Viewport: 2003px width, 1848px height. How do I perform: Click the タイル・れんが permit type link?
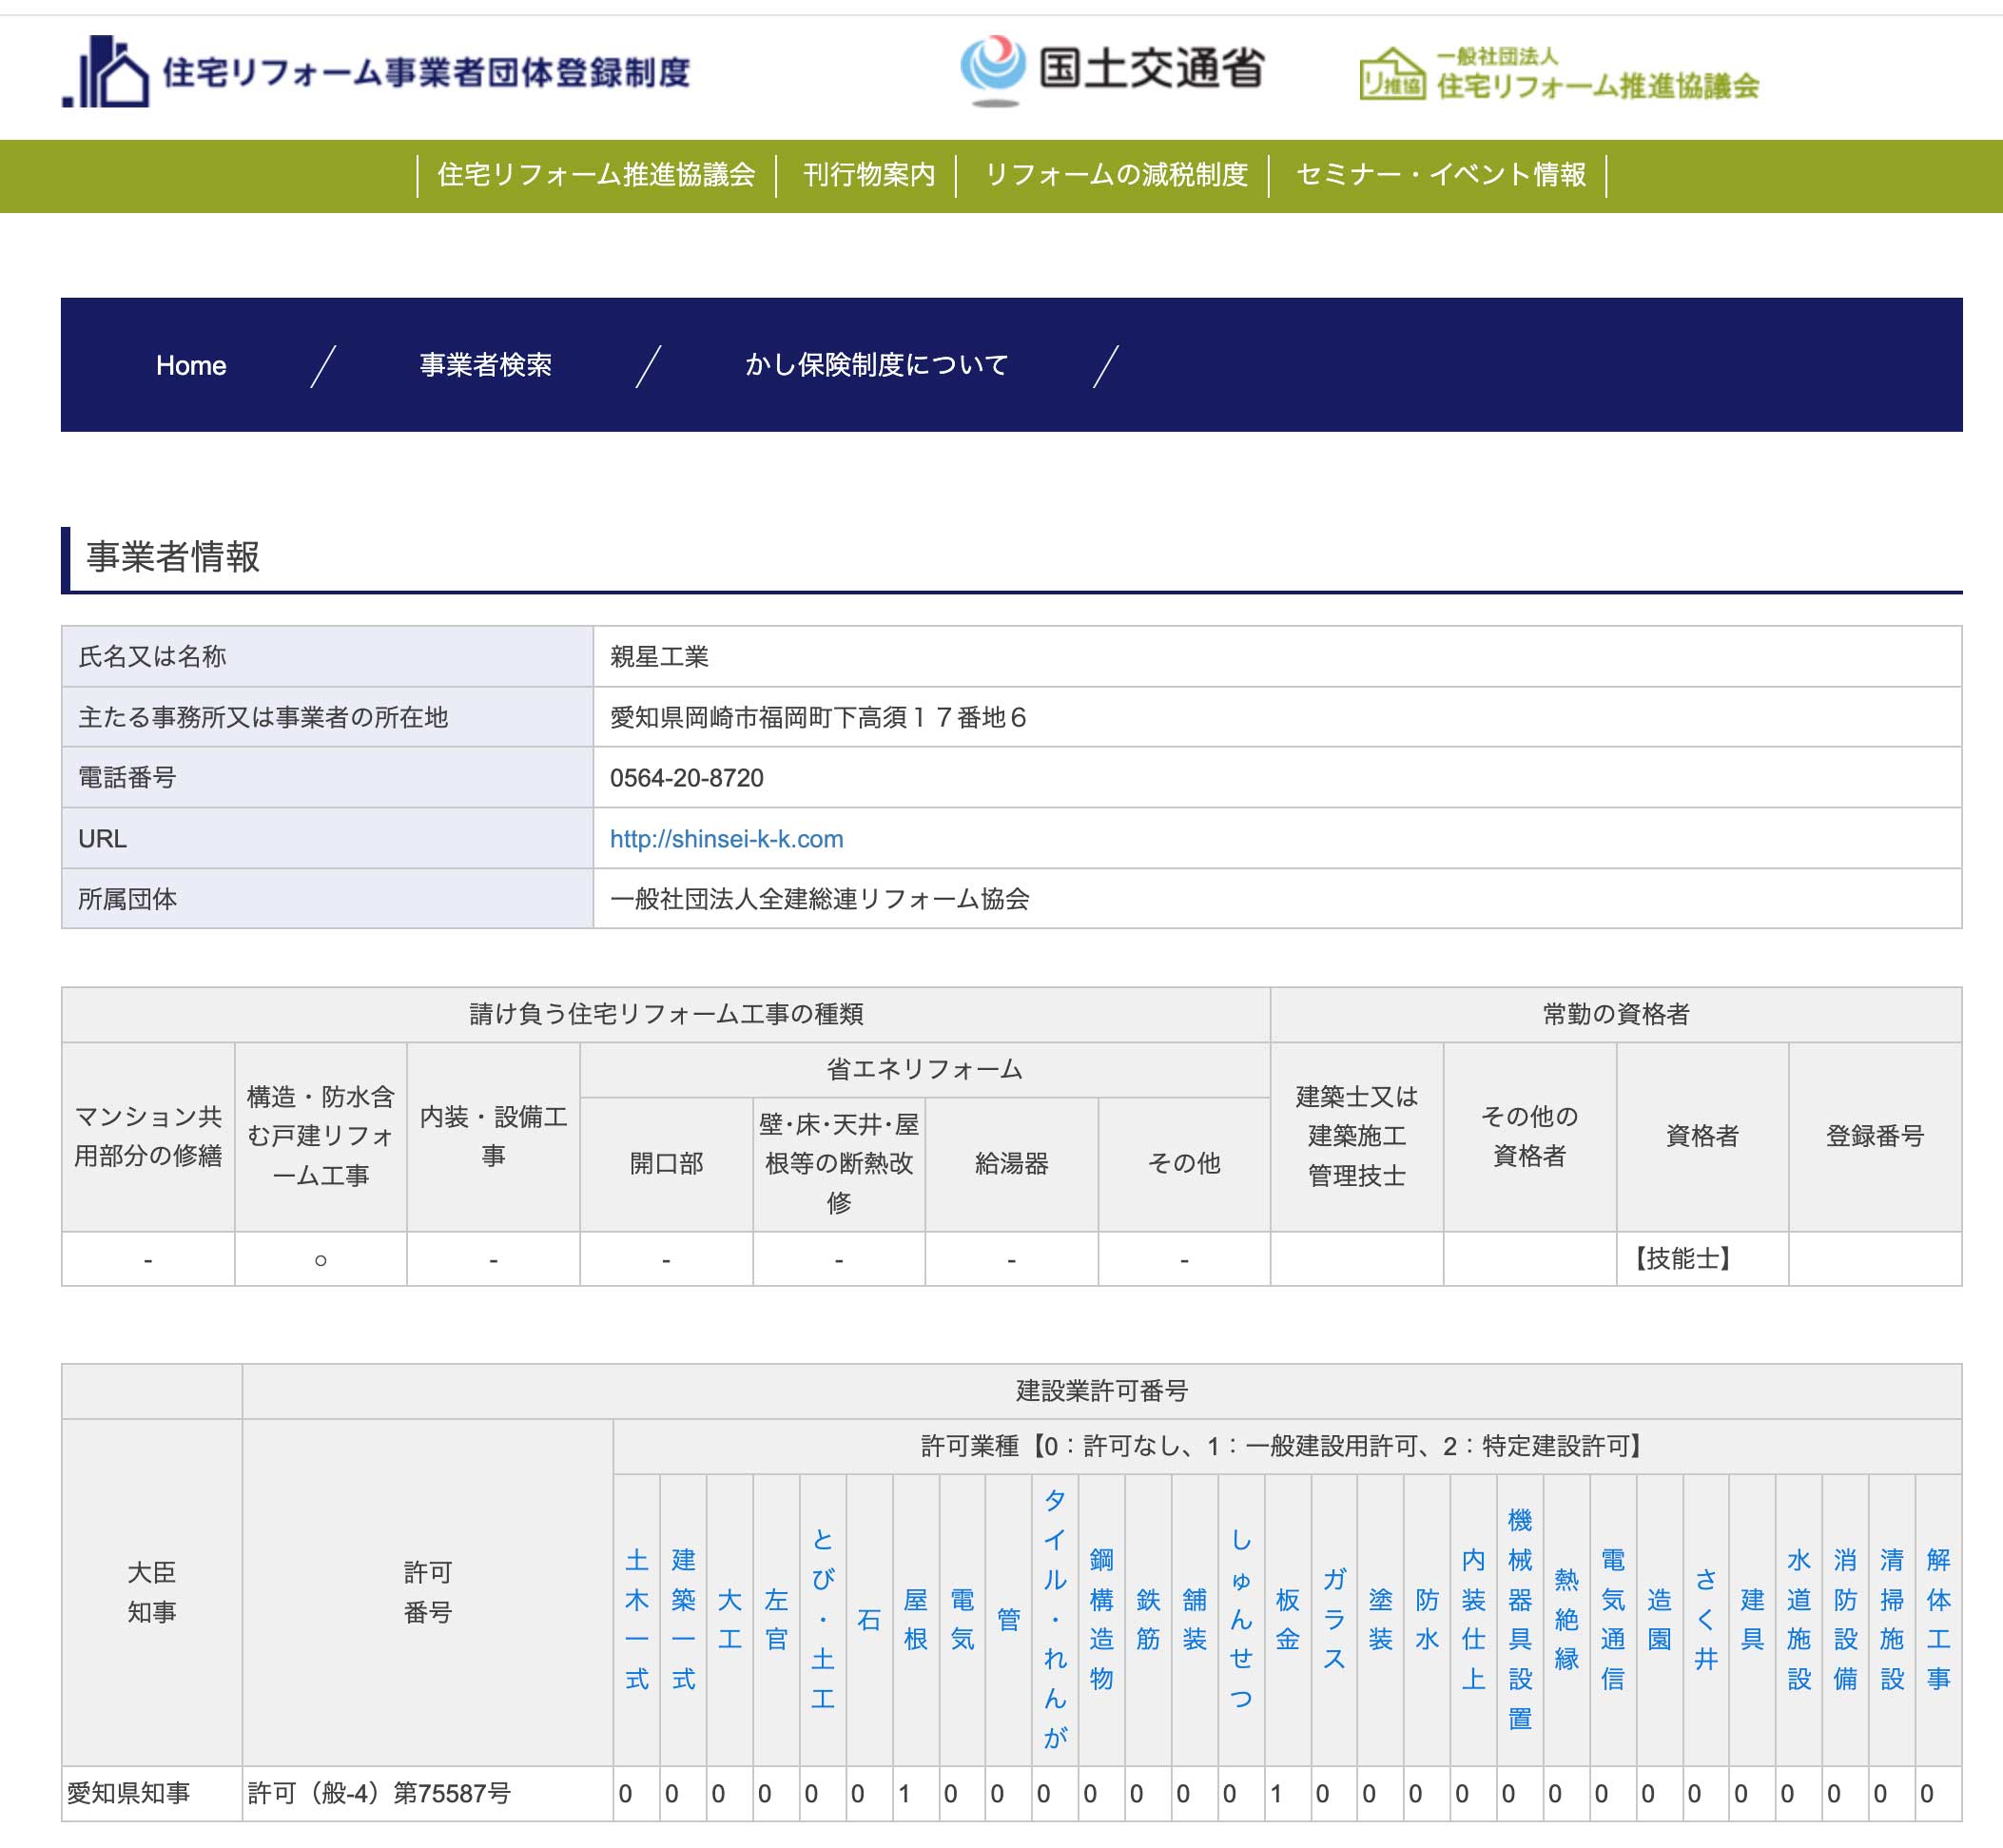(x=1055, y=1619)
